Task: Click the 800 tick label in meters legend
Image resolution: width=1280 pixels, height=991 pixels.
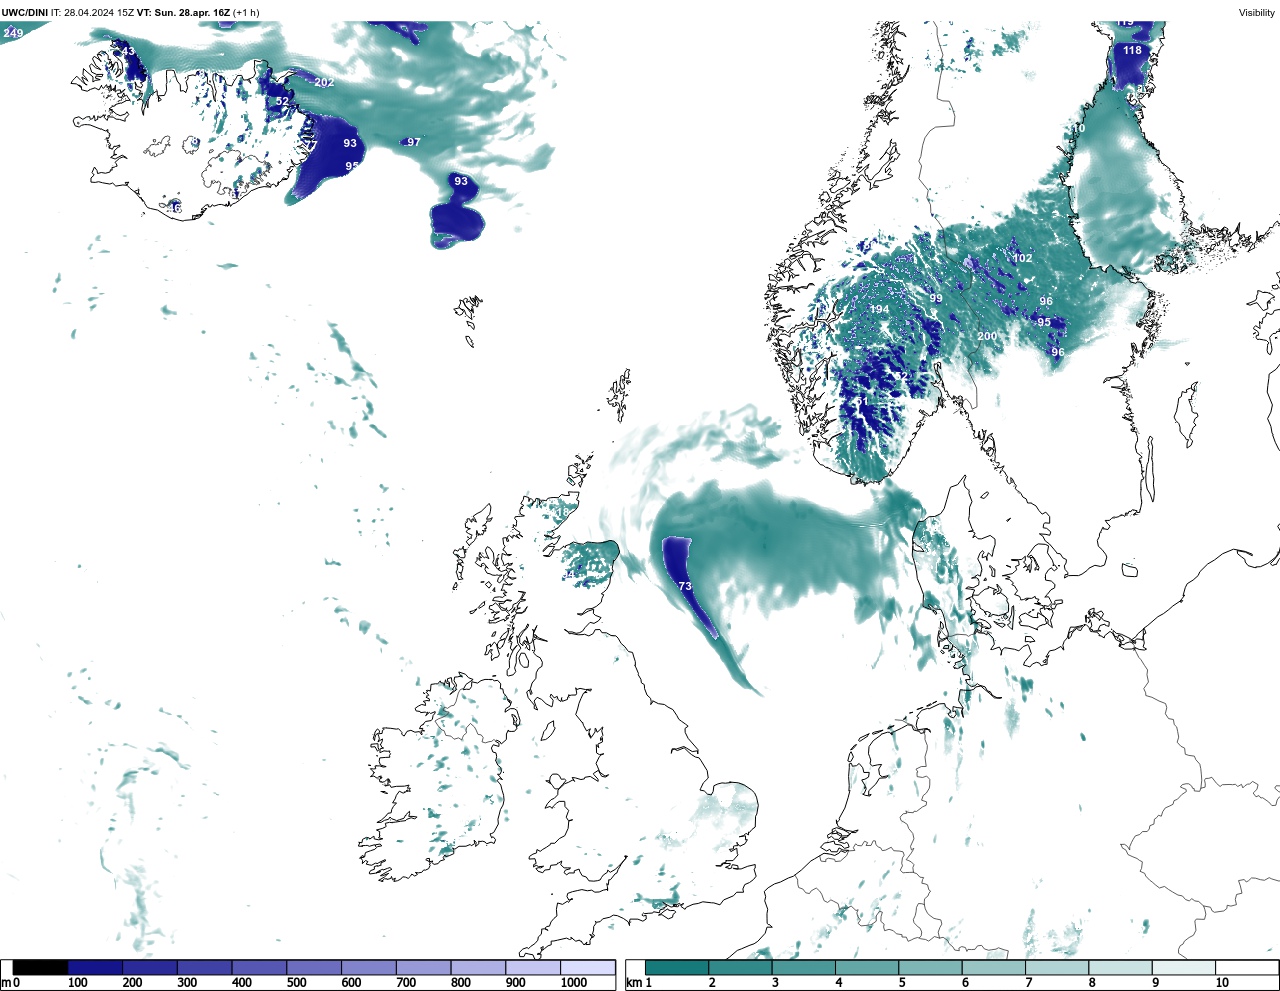Action: (460, 983)
